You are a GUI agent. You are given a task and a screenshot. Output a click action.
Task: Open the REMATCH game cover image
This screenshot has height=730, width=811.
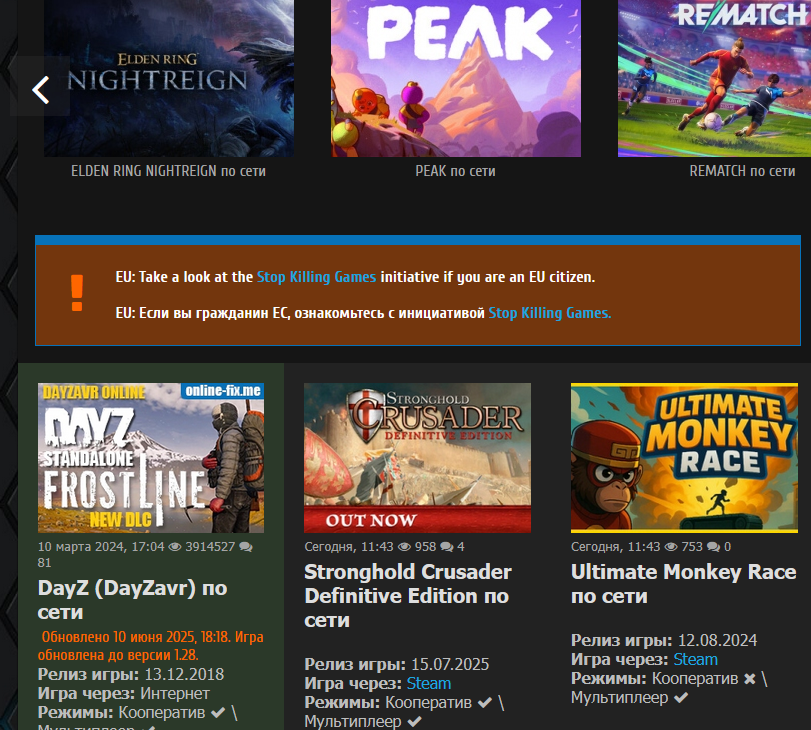(x=714, y=78)
